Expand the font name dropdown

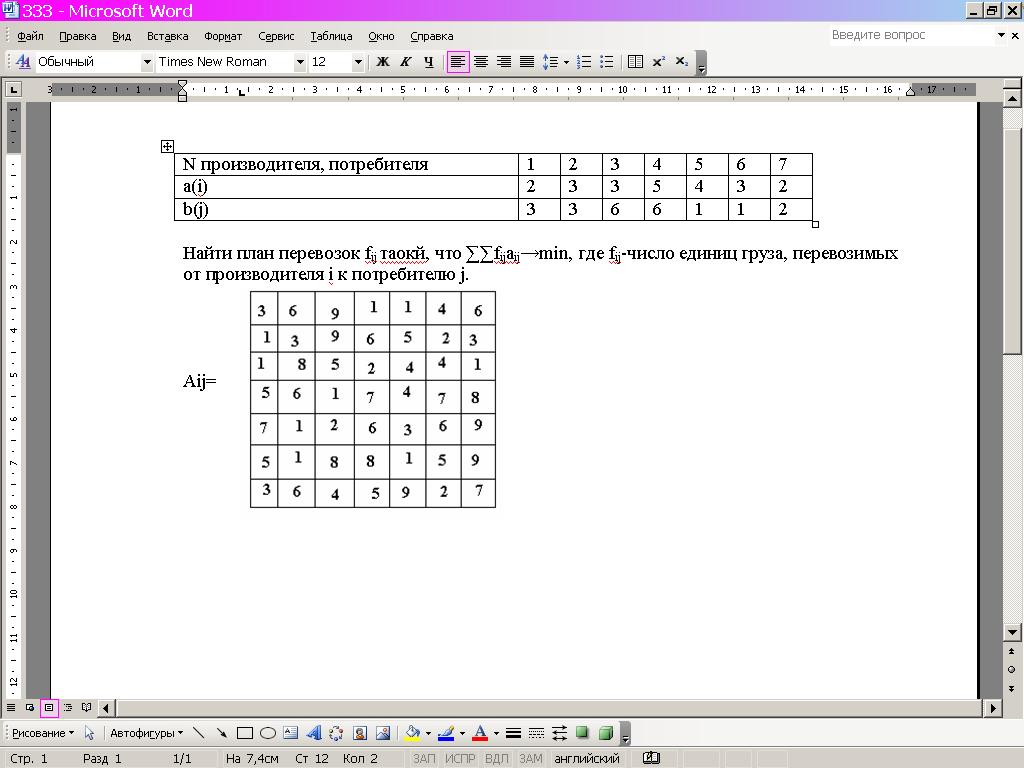click(x=299, y=62)
